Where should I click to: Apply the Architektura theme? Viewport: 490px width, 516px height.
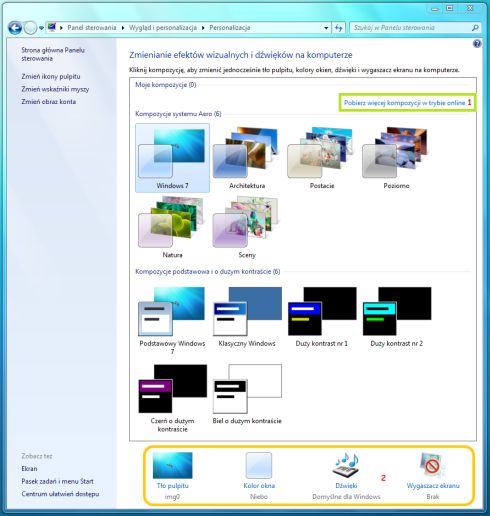tap(247, 158)
